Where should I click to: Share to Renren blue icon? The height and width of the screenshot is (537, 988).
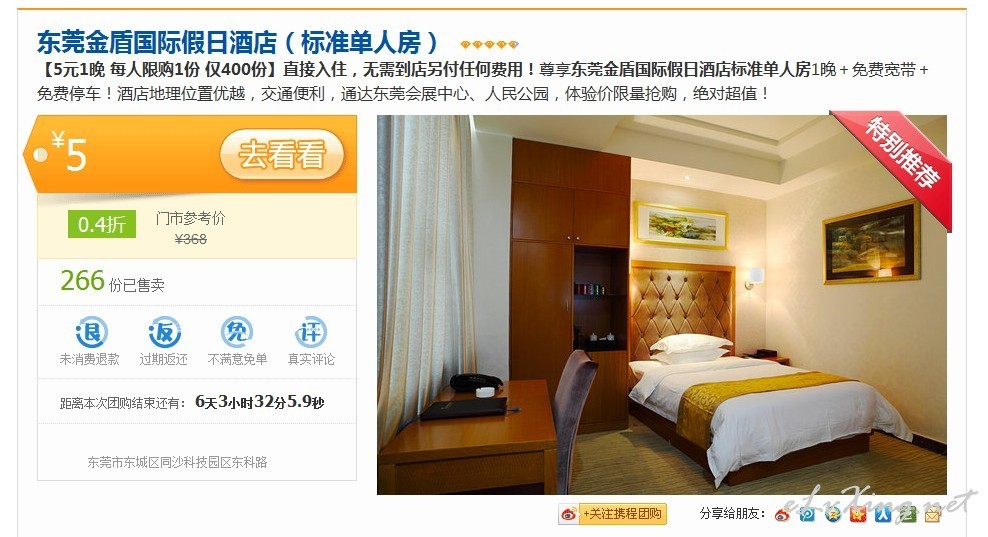pyautogui.click(x=883, y=514)
